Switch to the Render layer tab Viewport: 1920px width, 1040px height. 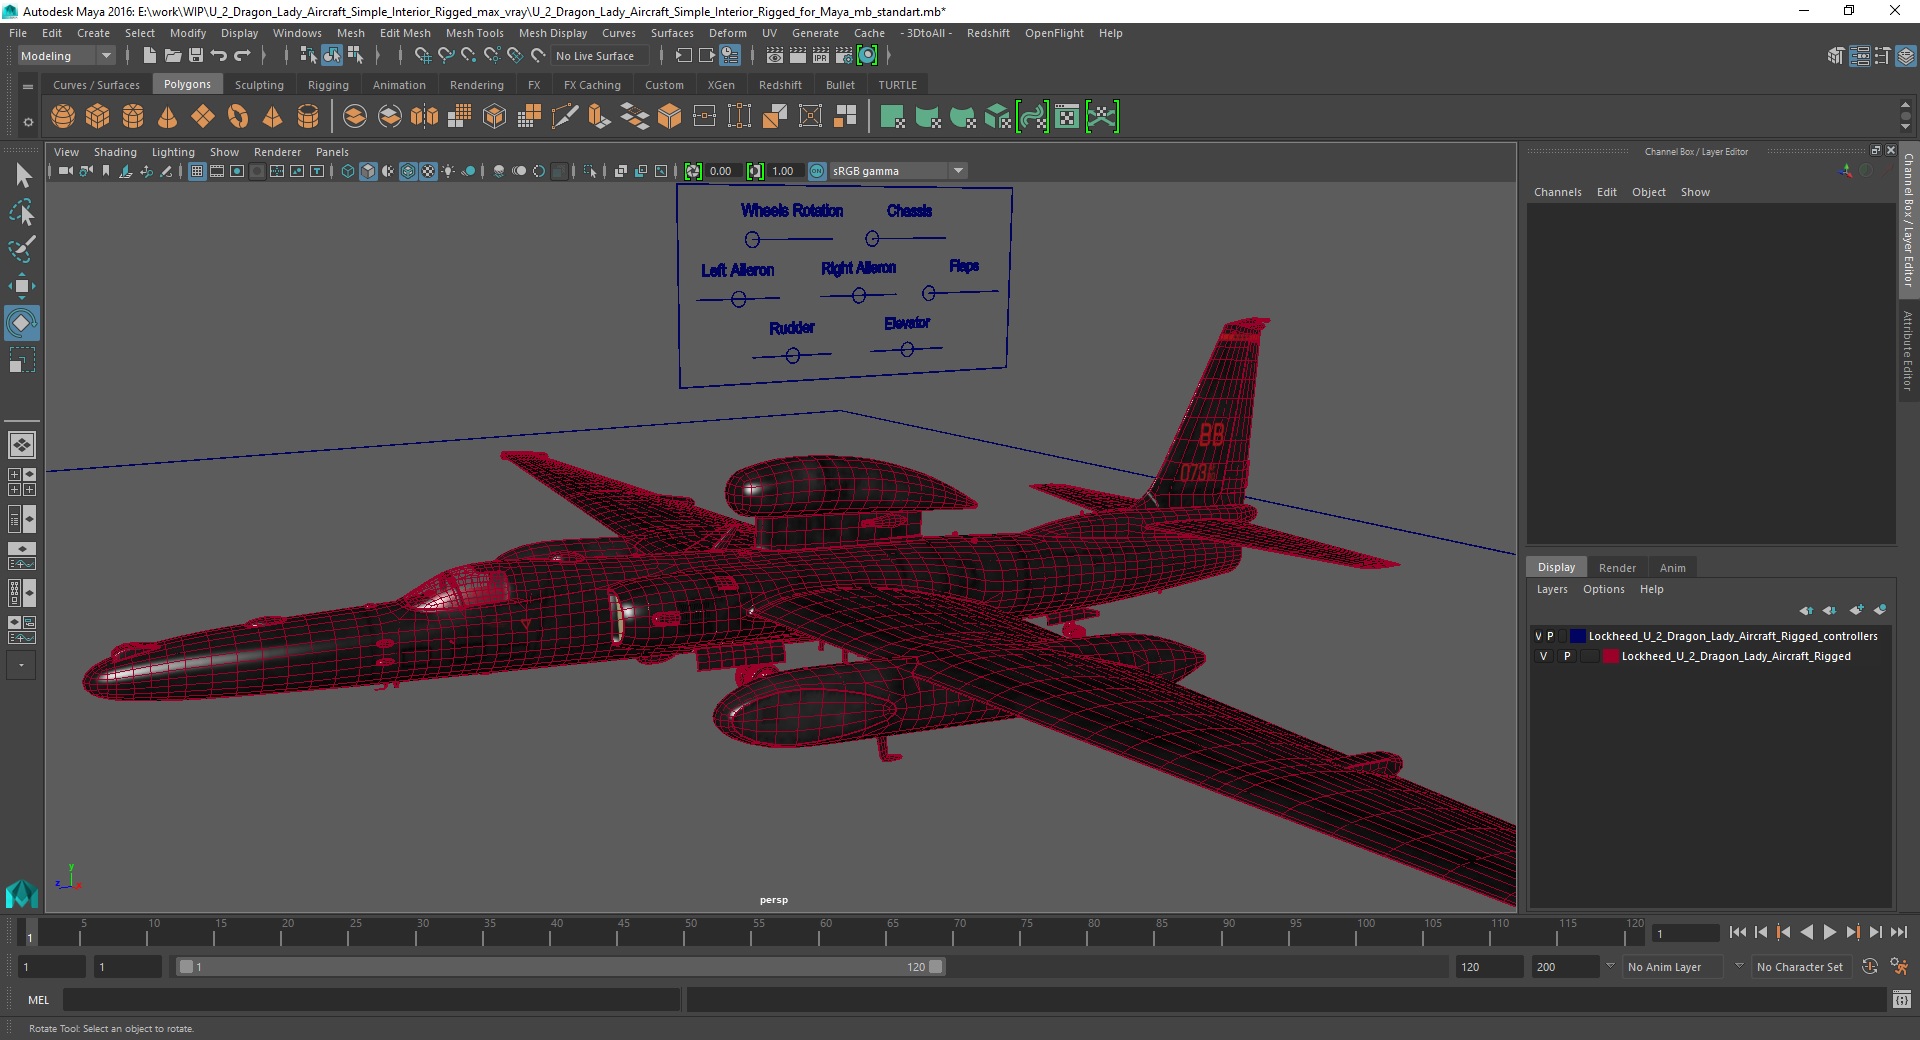point(1617,568)
